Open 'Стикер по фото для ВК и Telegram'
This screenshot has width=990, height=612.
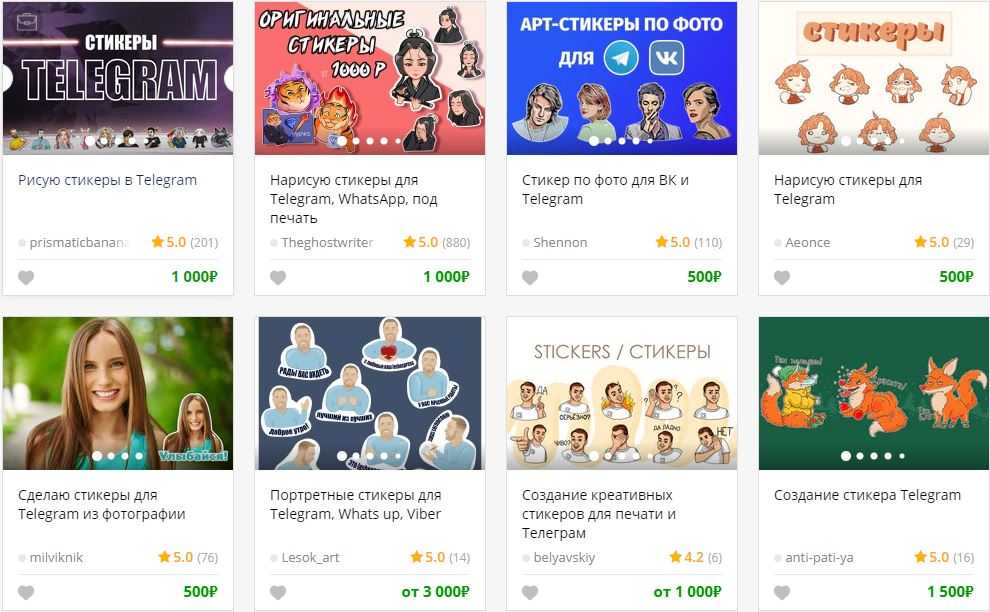605,189
